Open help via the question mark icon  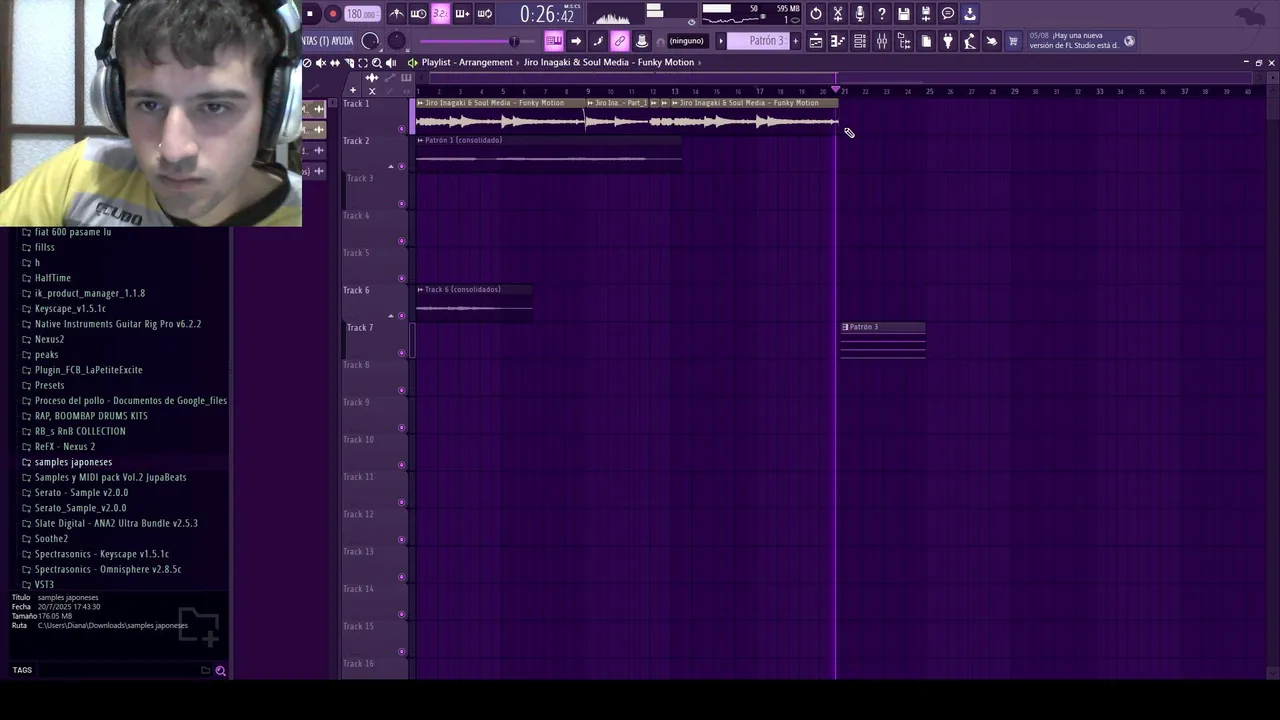click(882, 14)
